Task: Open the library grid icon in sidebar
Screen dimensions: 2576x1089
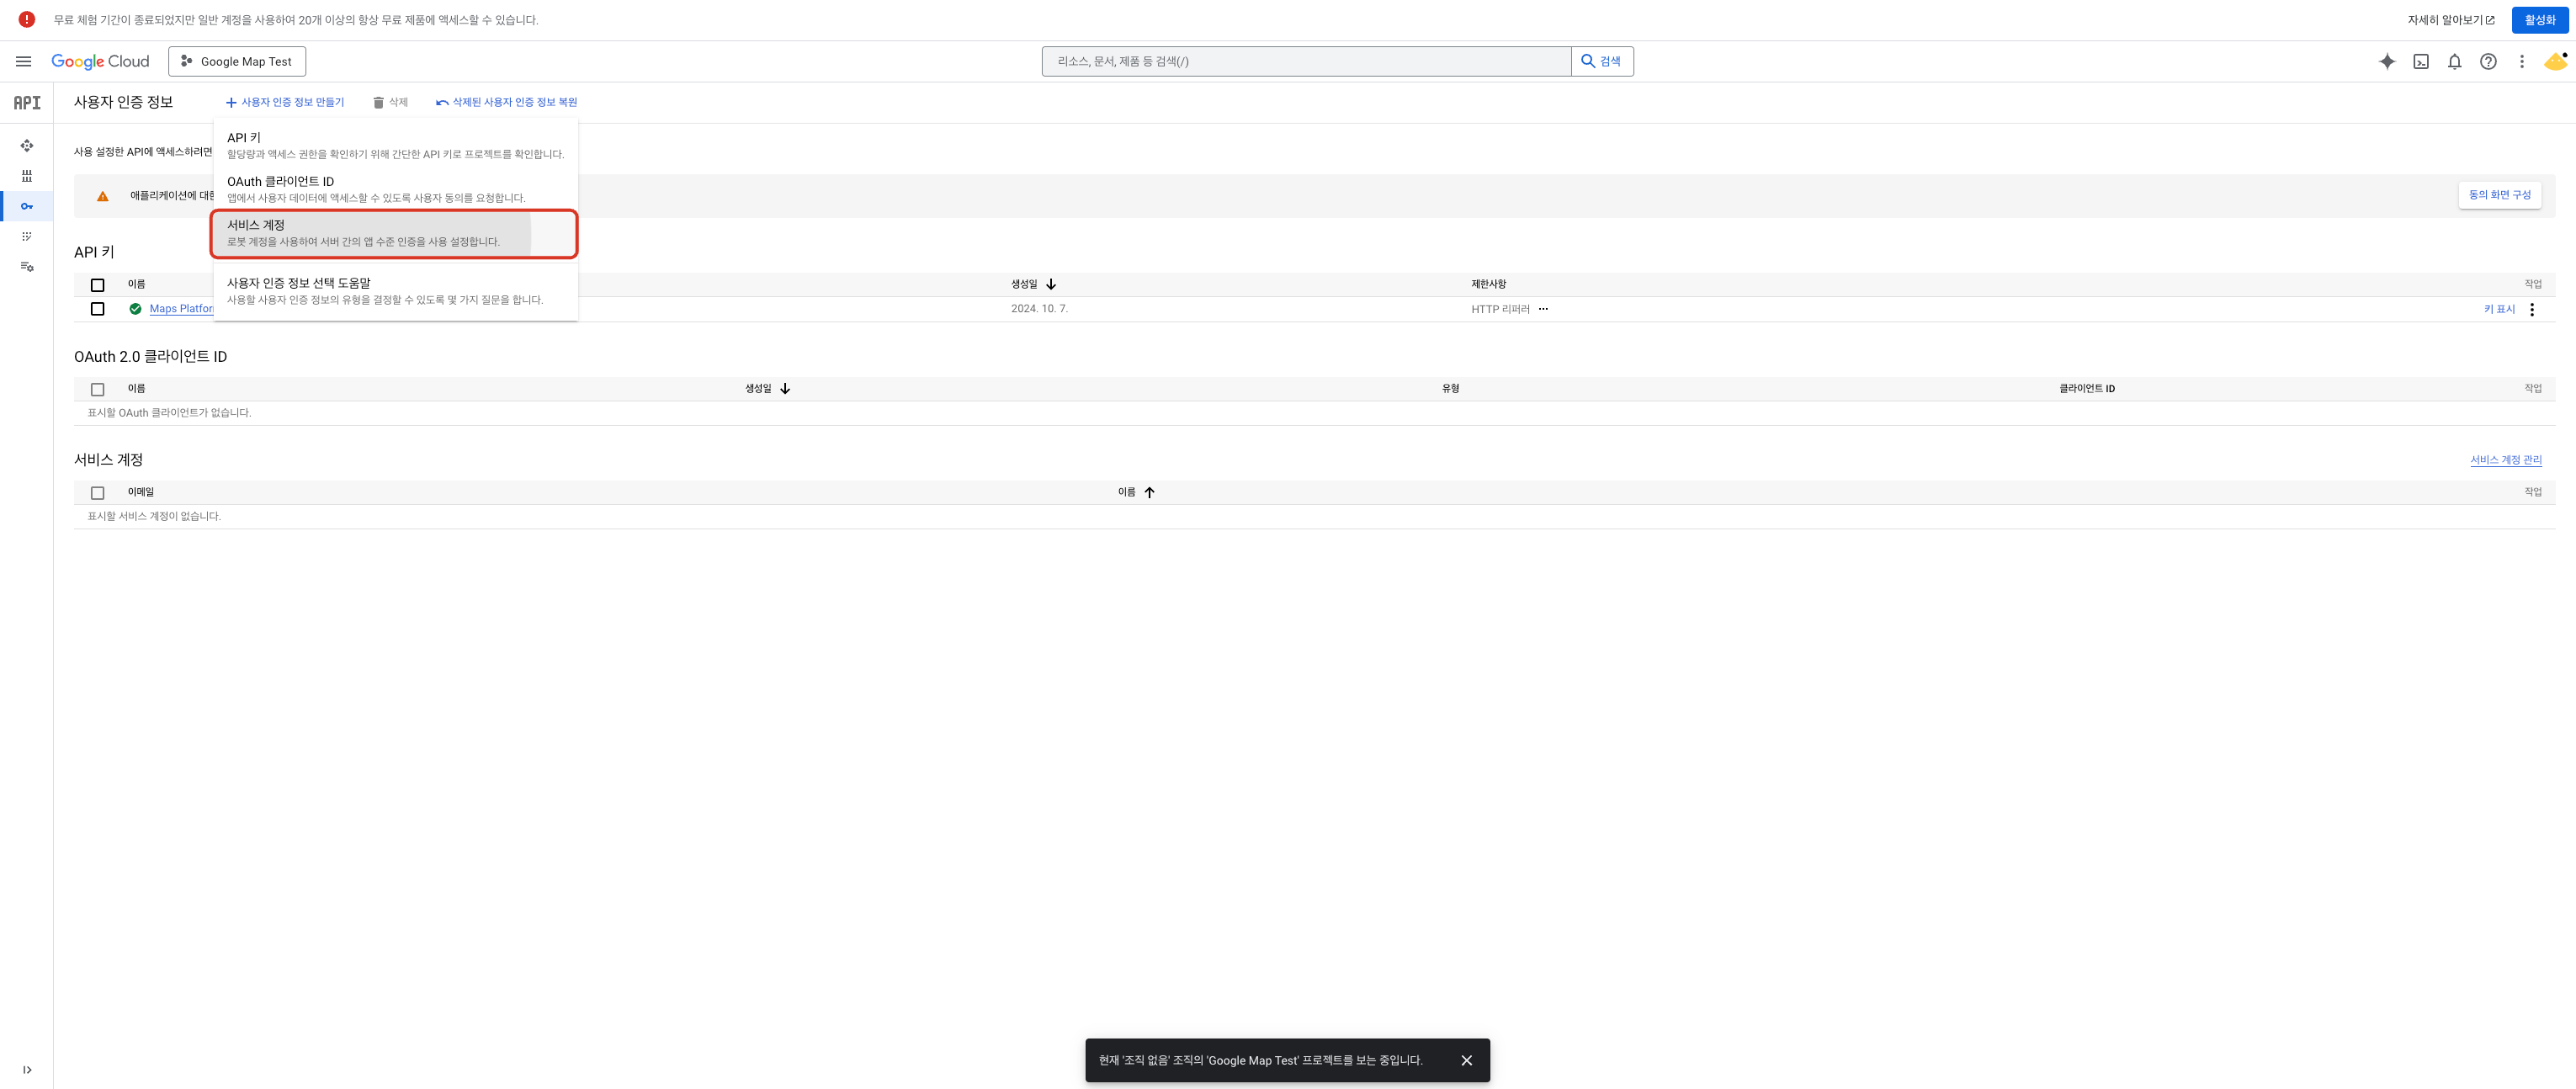Action: point(27,176)
